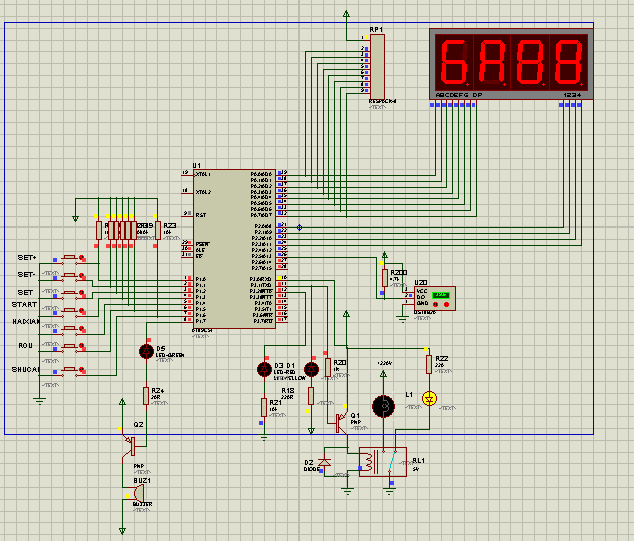Click the 'XTAL1' pin label on U1
The image size is (634, 541).
(203, 174)
